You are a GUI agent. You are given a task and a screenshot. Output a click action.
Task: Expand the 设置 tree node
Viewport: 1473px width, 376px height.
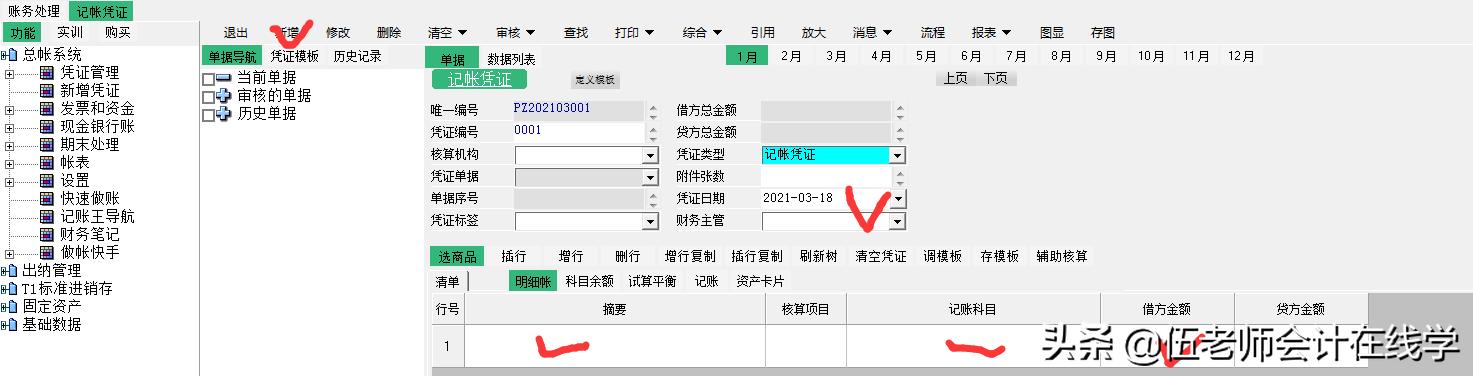pos(9,181)
